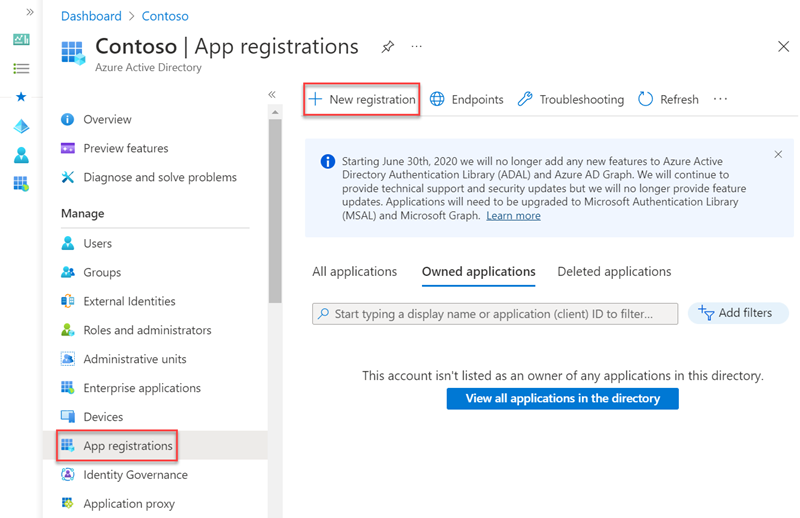Collapse the Manage menu panel
The width and height of the screenshot is (800, 518).
click(272, 94)
